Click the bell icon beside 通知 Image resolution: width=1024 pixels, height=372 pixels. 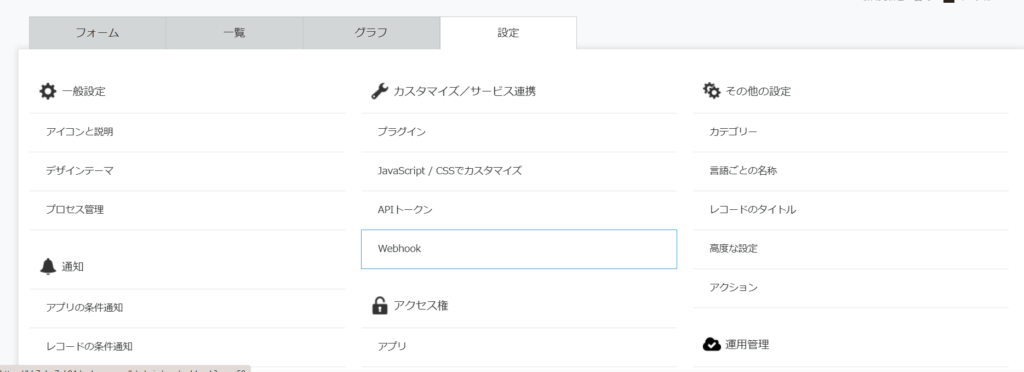[x=48, y=267]
